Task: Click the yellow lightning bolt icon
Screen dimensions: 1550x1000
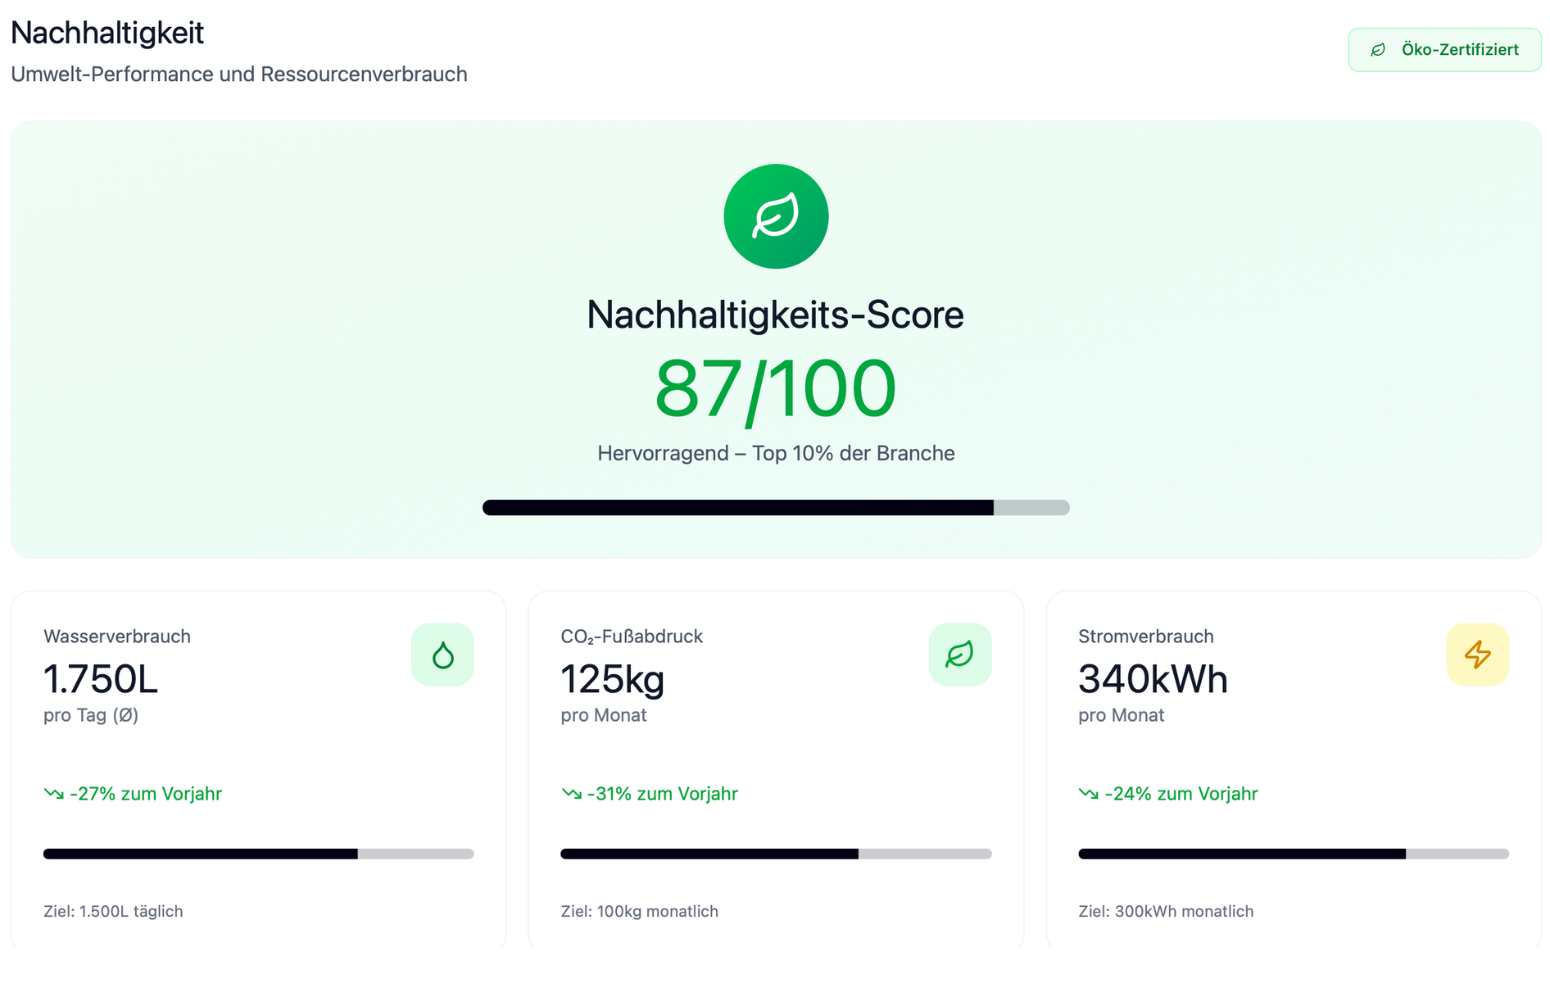Action: (x=1477, y=655)
